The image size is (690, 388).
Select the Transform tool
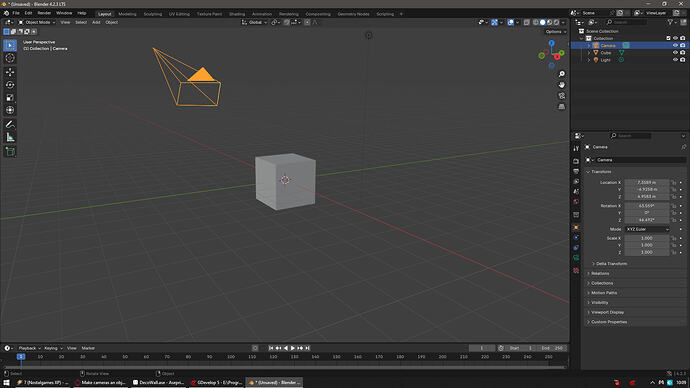(10, 110)
